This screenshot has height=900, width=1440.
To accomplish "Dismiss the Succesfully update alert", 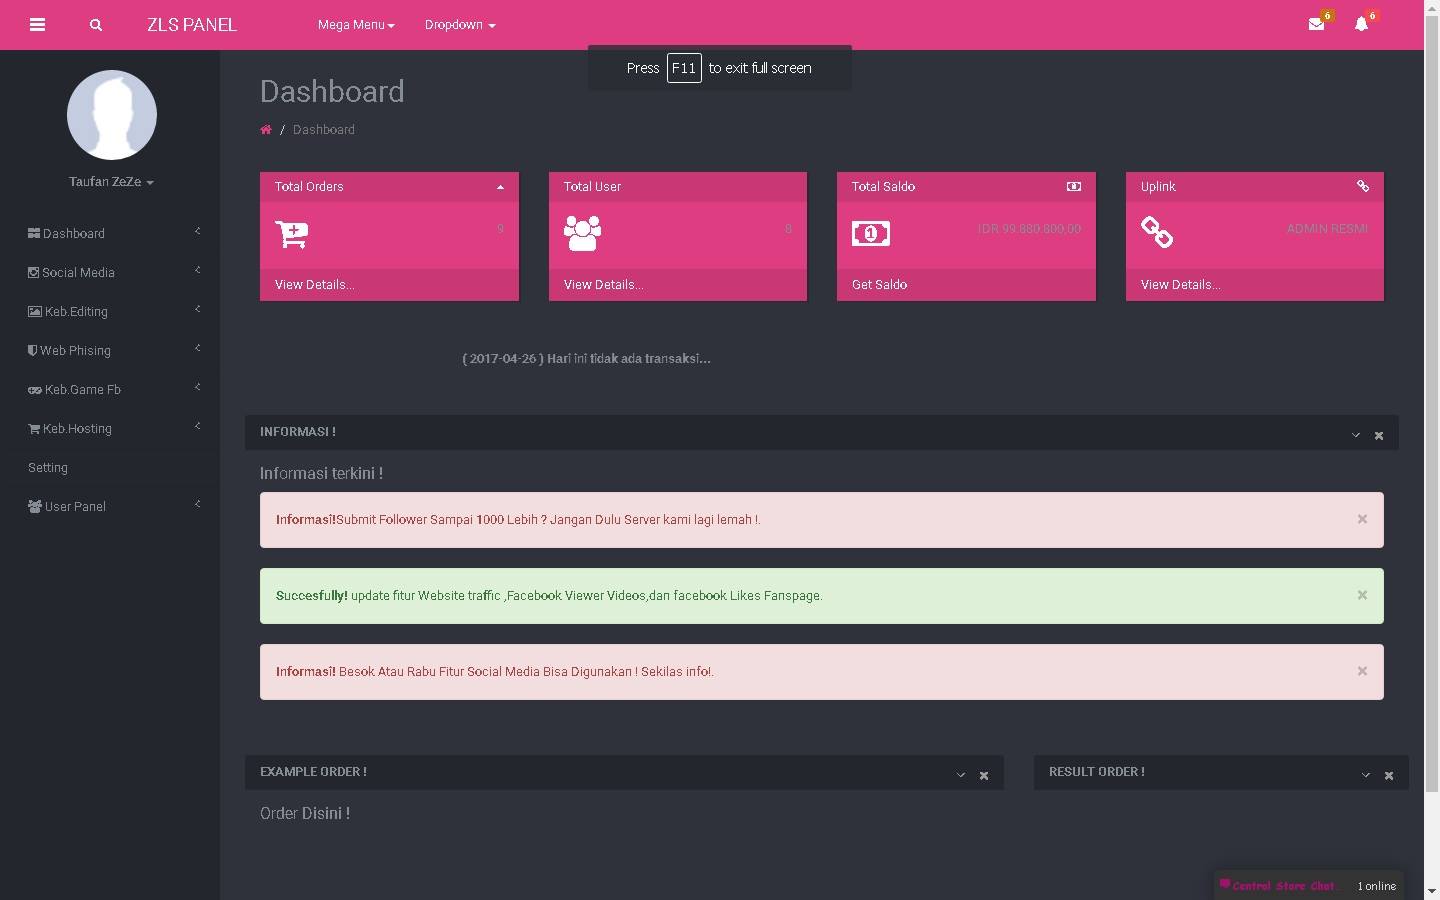I will 1362,595.
